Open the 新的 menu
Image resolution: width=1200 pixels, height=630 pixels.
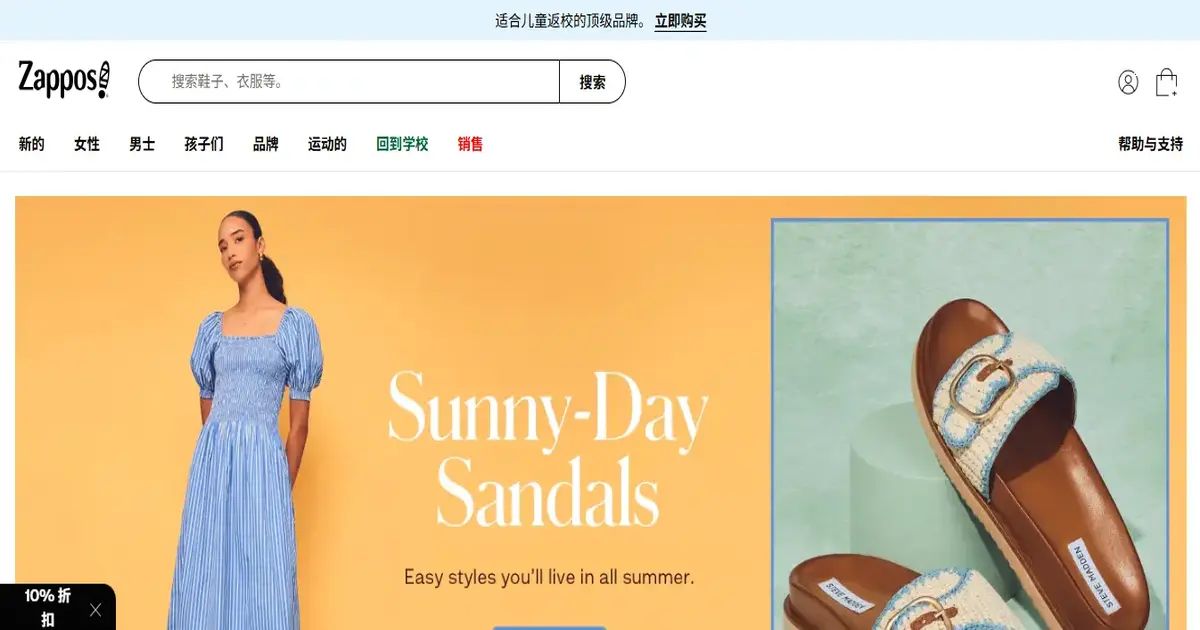coord(32,144)
